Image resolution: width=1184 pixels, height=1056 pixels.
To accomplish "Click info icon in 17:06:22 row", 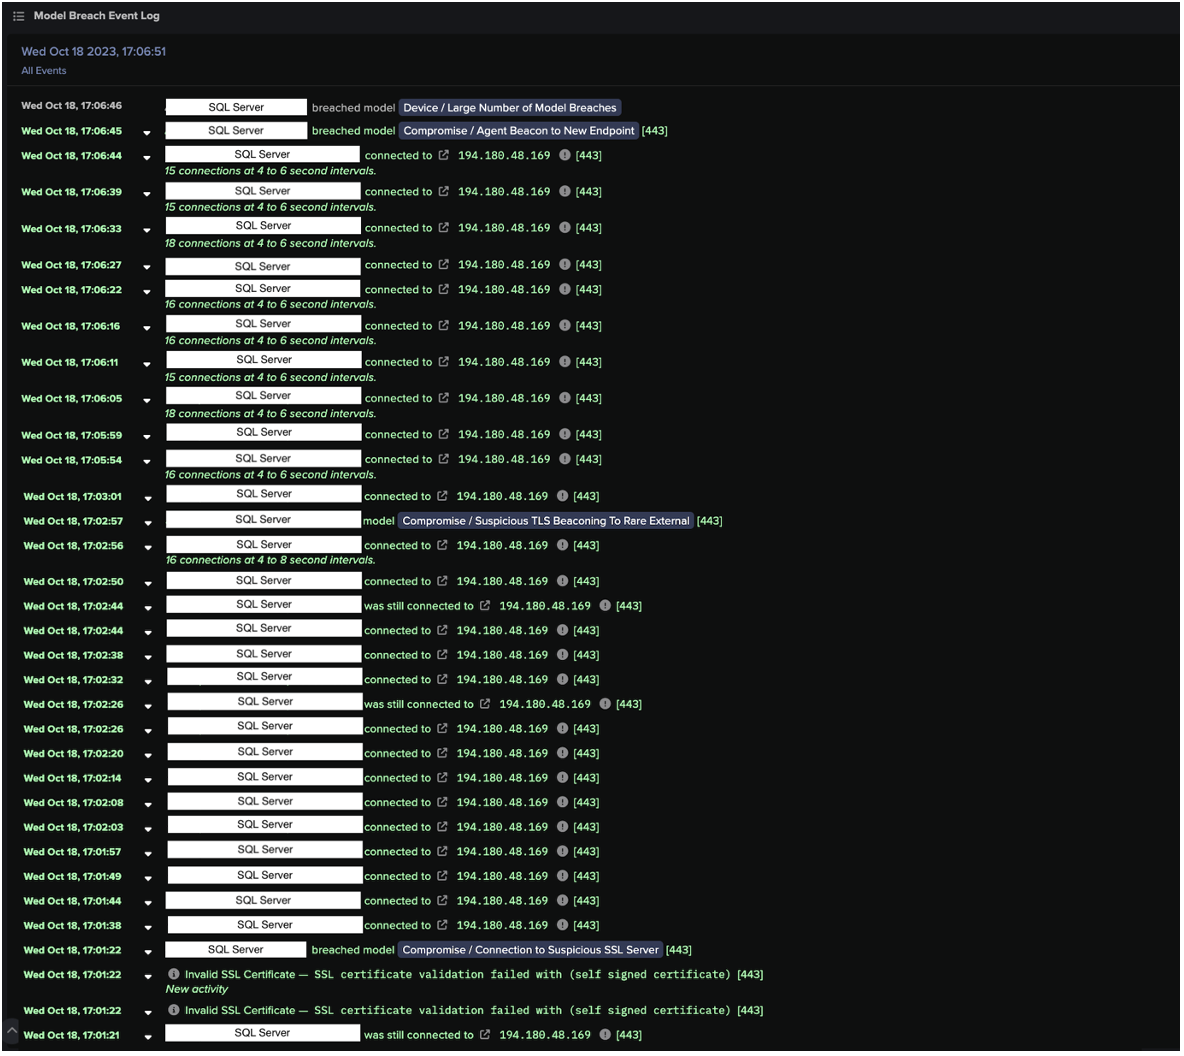I will click(565, 290).
